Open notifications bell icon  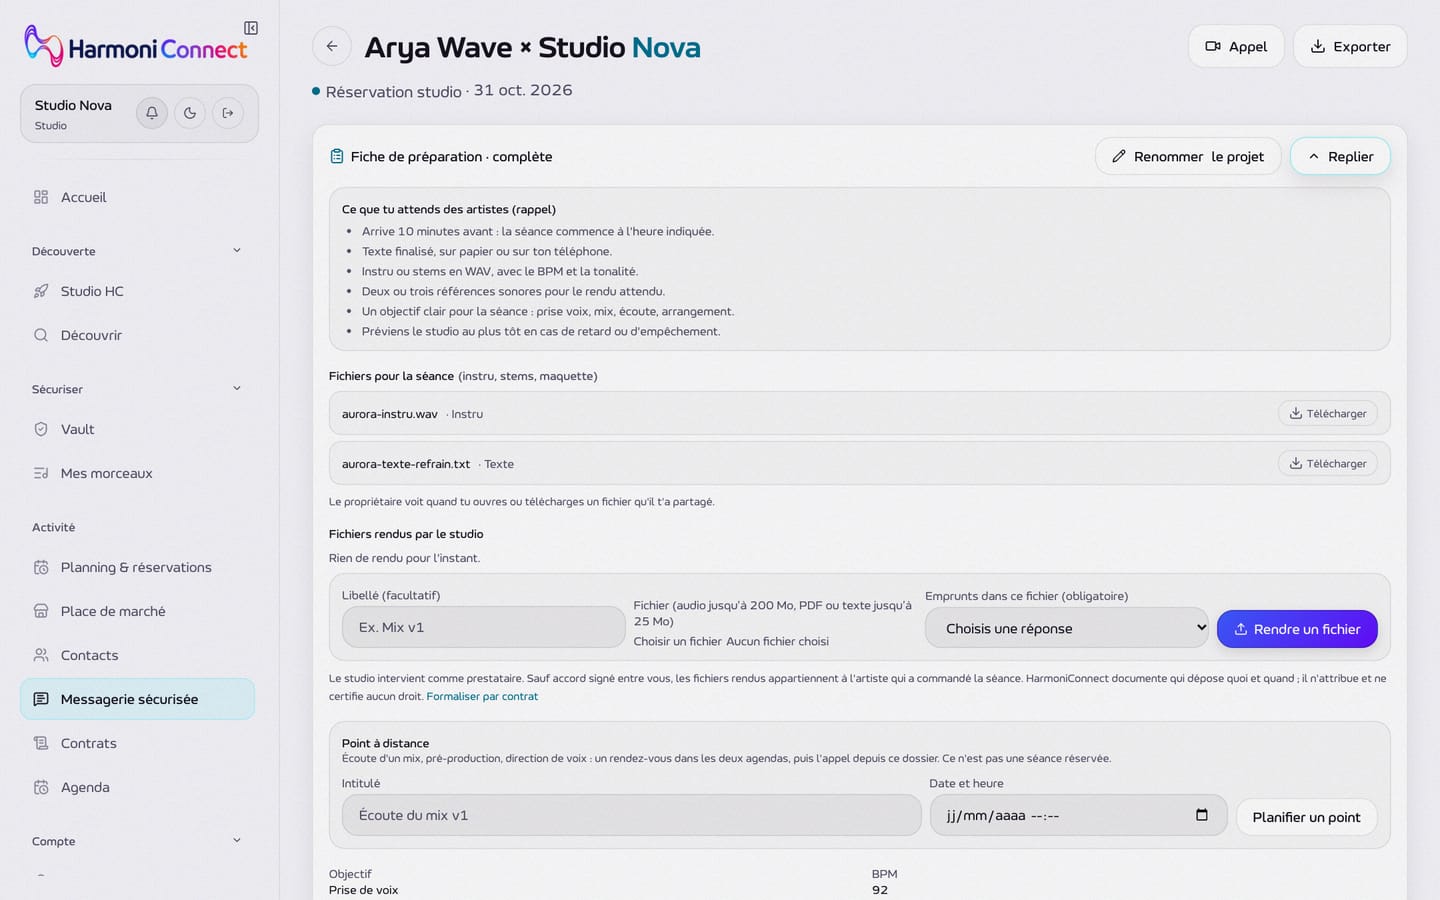pos(152,113)
